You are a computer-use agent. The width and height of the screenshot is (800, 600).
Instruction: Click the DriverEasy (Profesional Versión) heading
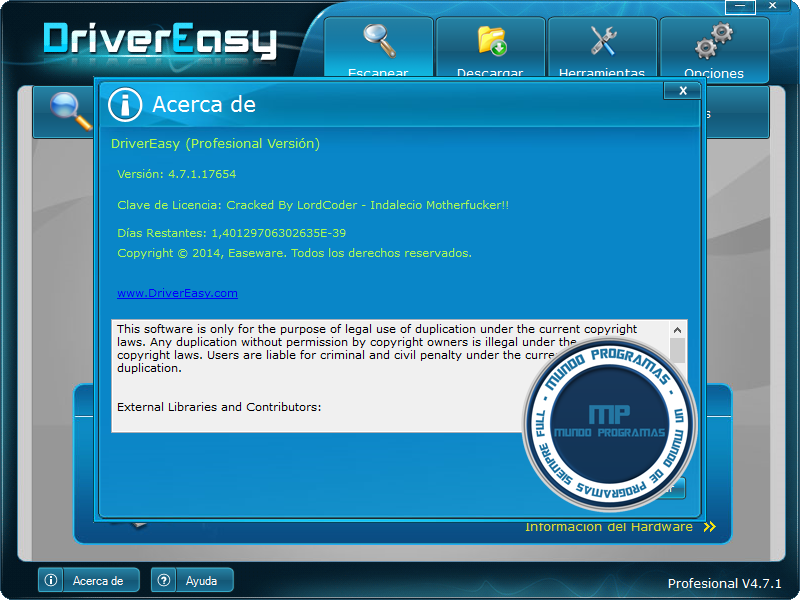(x=215, y=144)
